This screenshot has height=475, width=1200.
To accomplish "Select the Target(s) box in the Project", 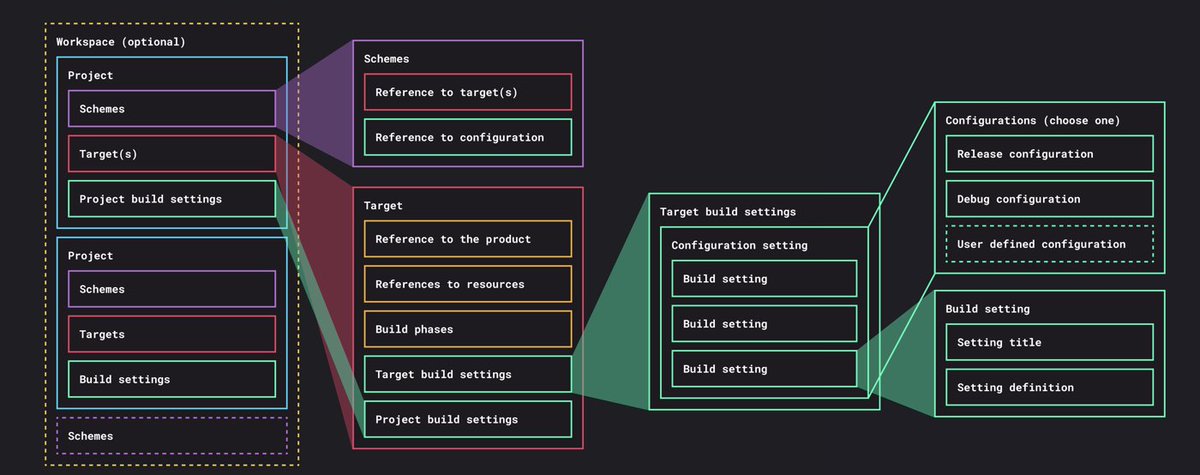I will (172, 154).
